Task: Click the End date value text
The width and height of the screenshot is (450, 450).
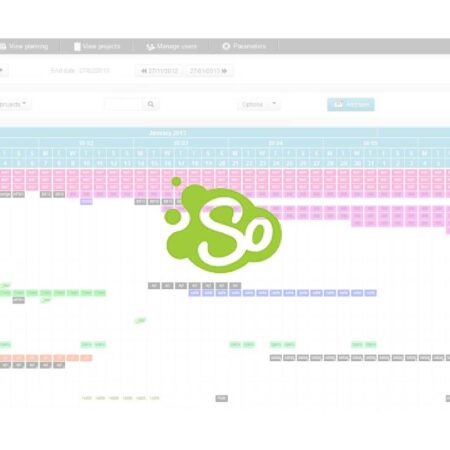Action: point(94,71)
